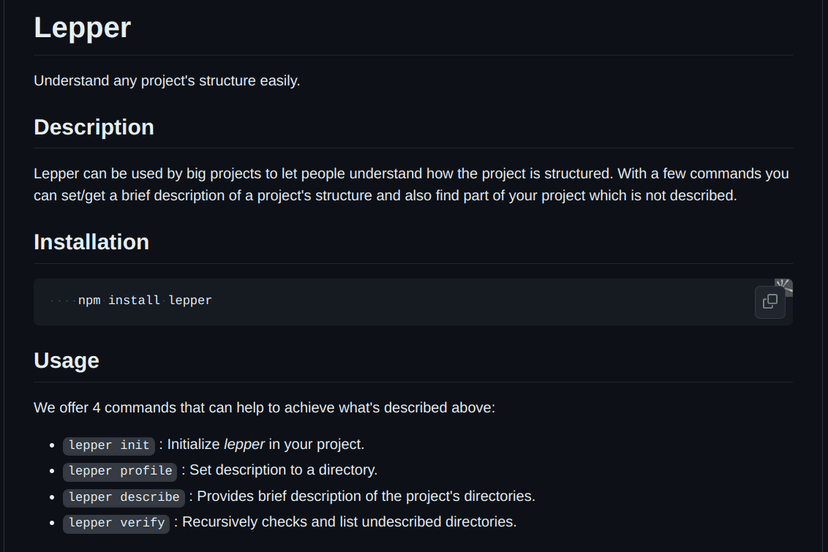Click the tagline 'Understand any project's structure easily.'
The image size is (828, 552).
(167, 81)
